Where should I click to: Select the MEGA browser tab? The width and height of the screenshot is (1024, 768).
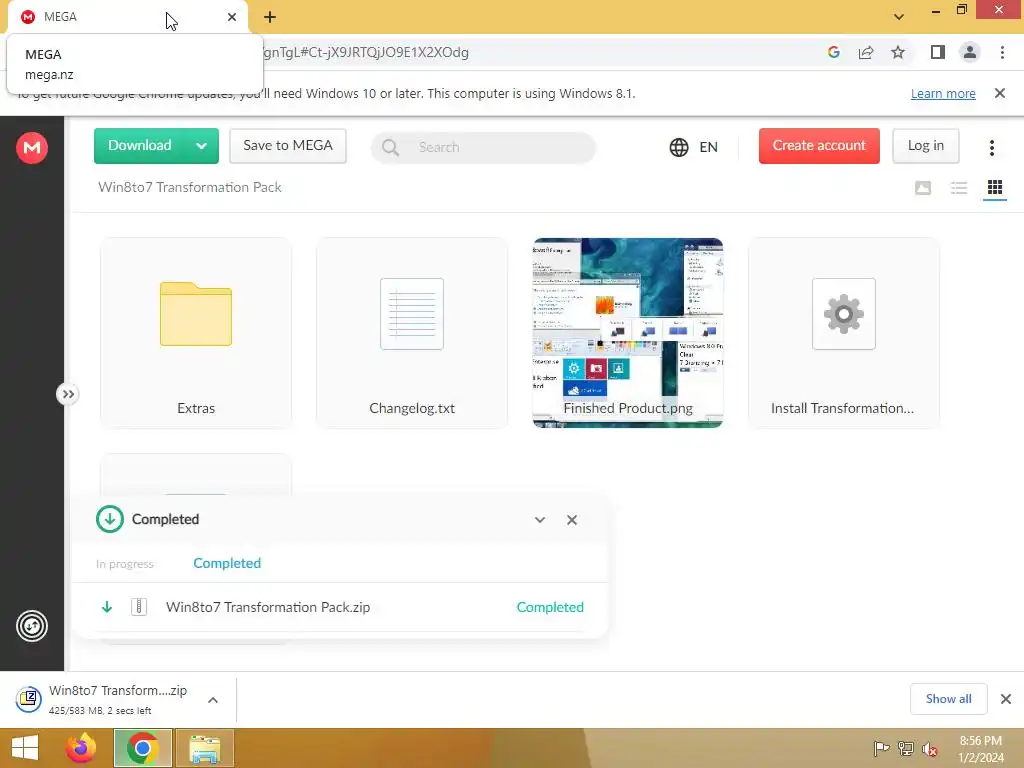pyautogui.click(x=127, y=17)
